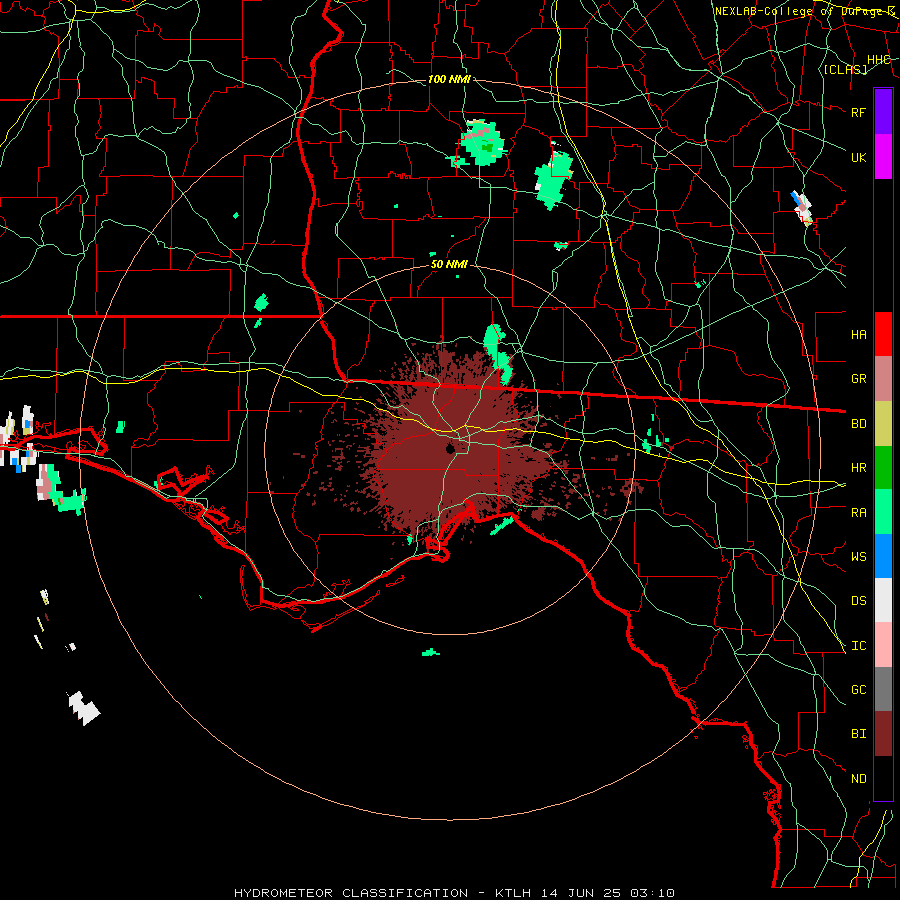Screen dimensions: 900x900
Task: Click the UK magenta legend swatch
Action: 883,157
